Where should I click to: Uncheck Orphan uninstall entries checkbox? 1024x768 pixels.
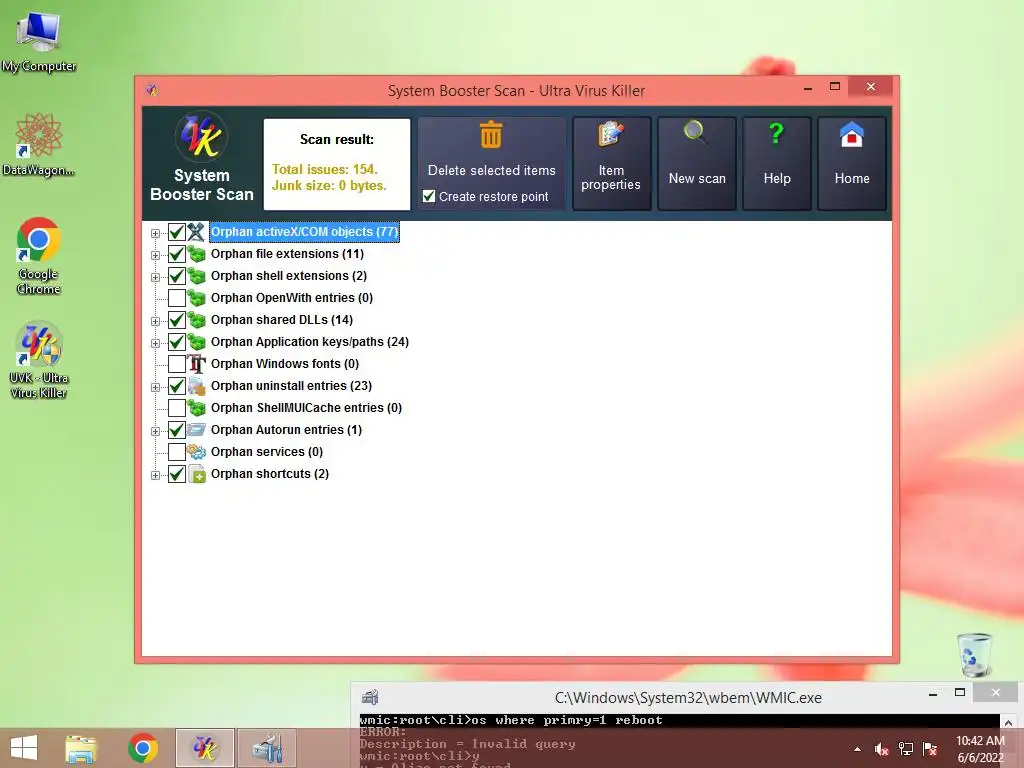[x=176, y=386]
